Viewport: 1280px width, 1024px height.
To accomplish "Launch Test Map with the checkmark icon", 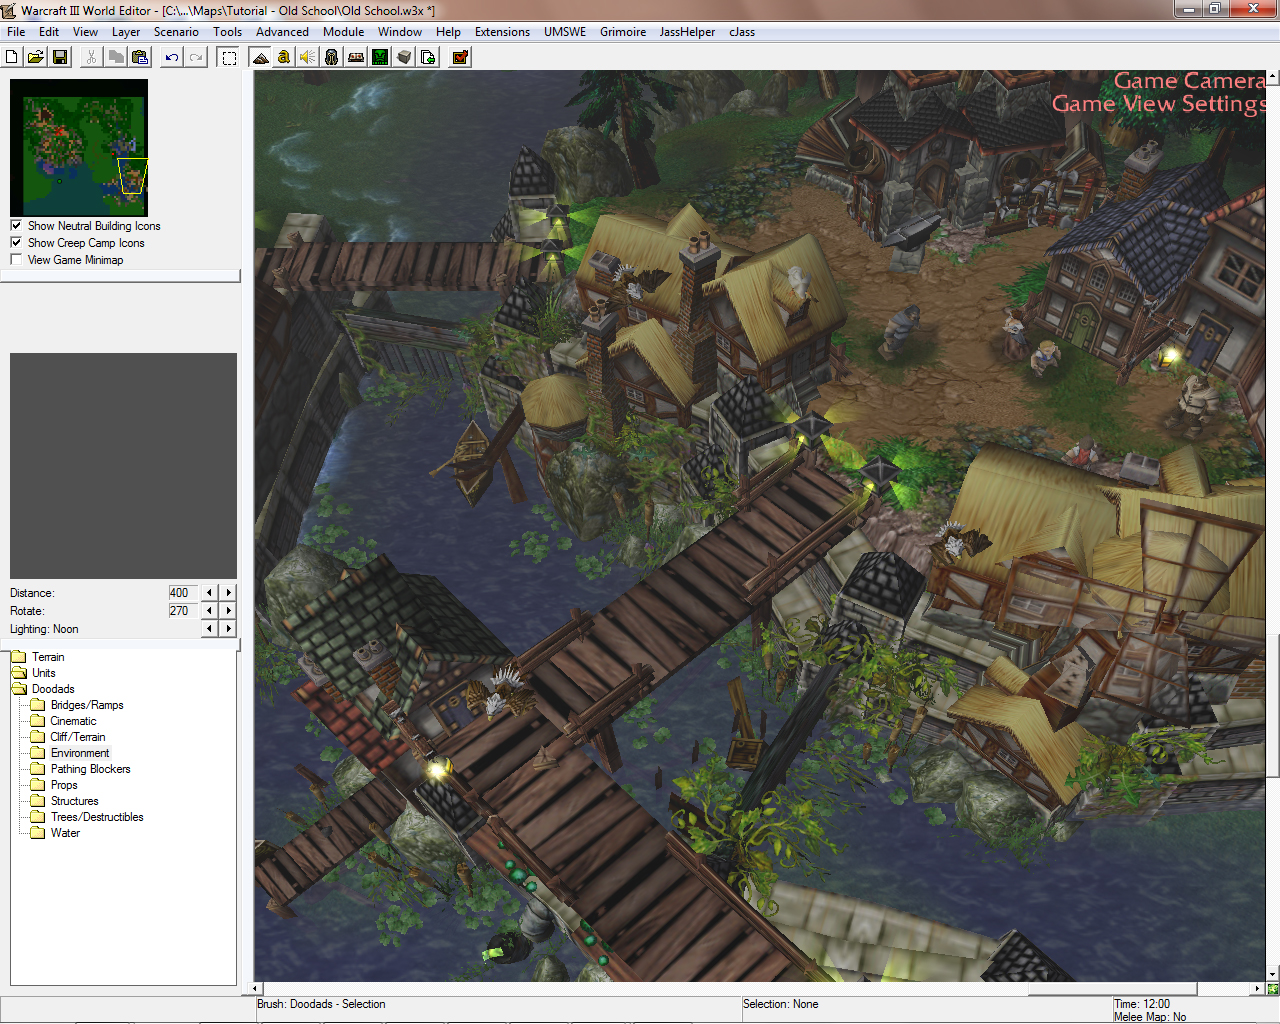I will pos(460,57).
